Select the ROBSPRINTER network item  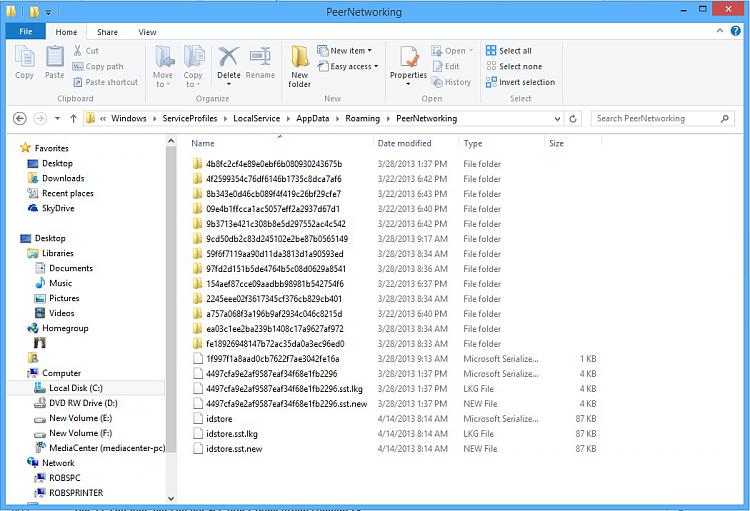pyautogui.click(x=69, y=493)
